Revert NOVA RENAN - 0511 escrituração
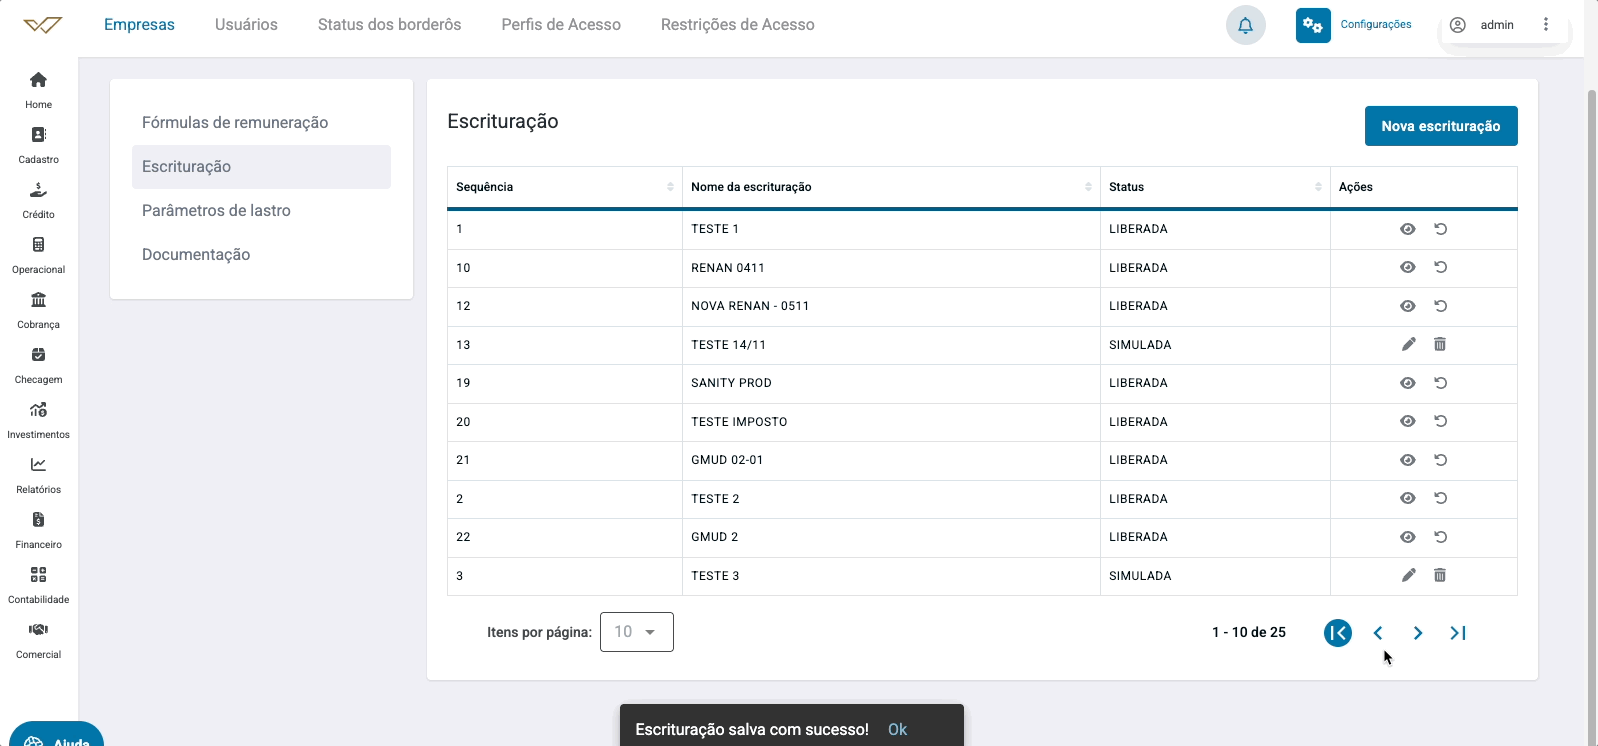 (x=1440, y=306)
